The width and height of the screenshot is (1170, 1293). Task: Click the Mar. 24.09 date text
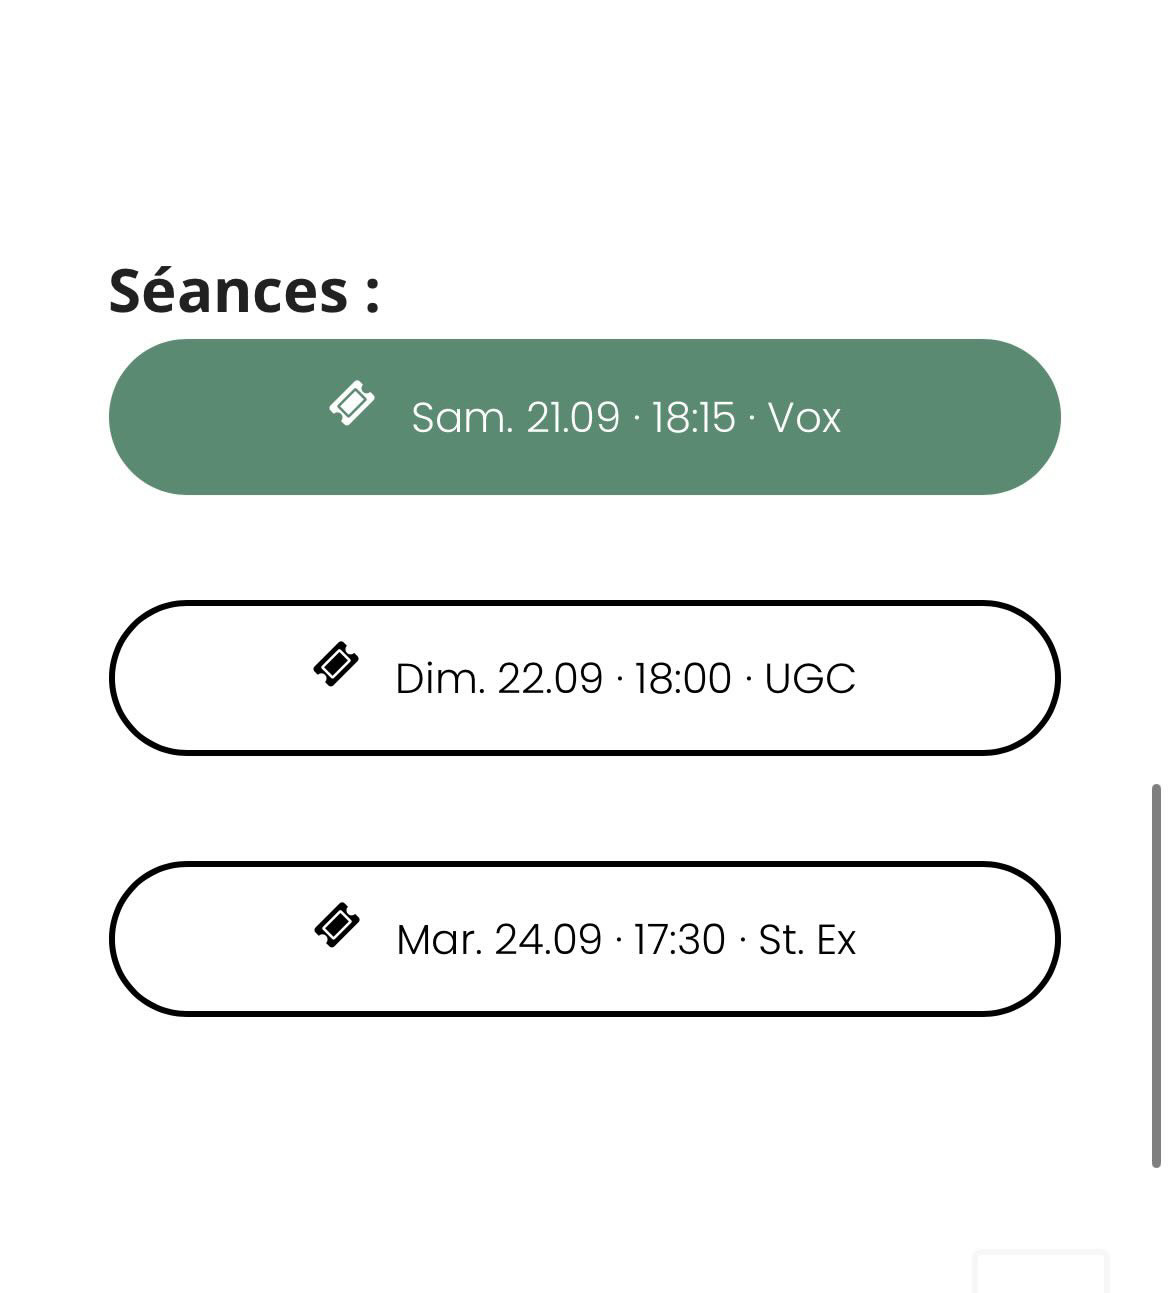coord(499,939)
